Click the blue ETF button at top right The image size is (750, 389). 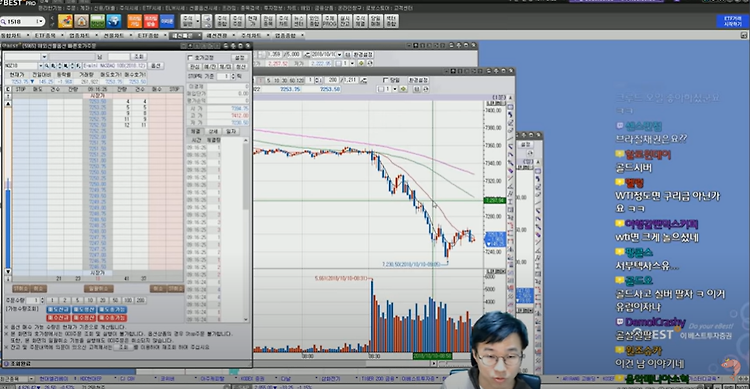click(x=732, y=21)
